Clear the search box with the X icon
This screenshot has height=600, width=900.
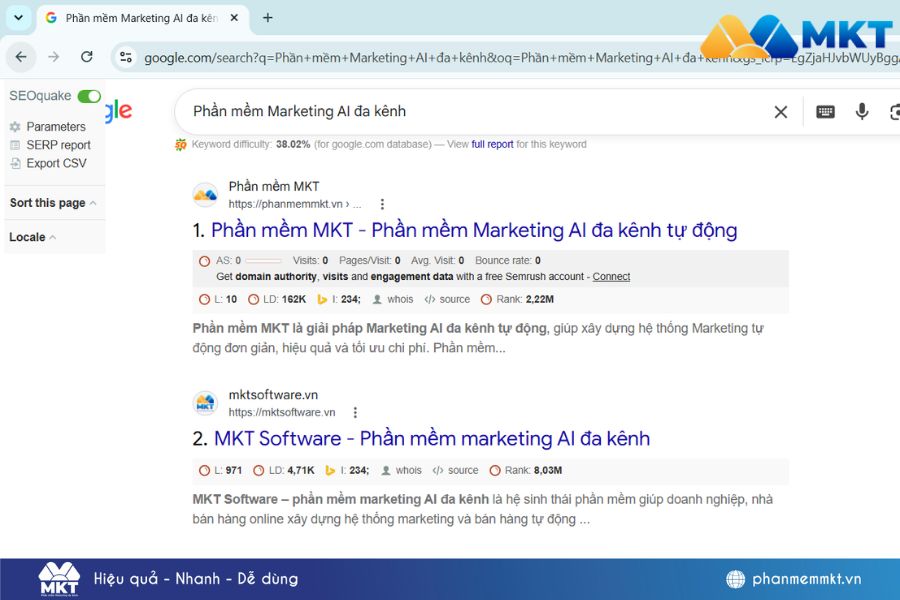click(781, 112)
